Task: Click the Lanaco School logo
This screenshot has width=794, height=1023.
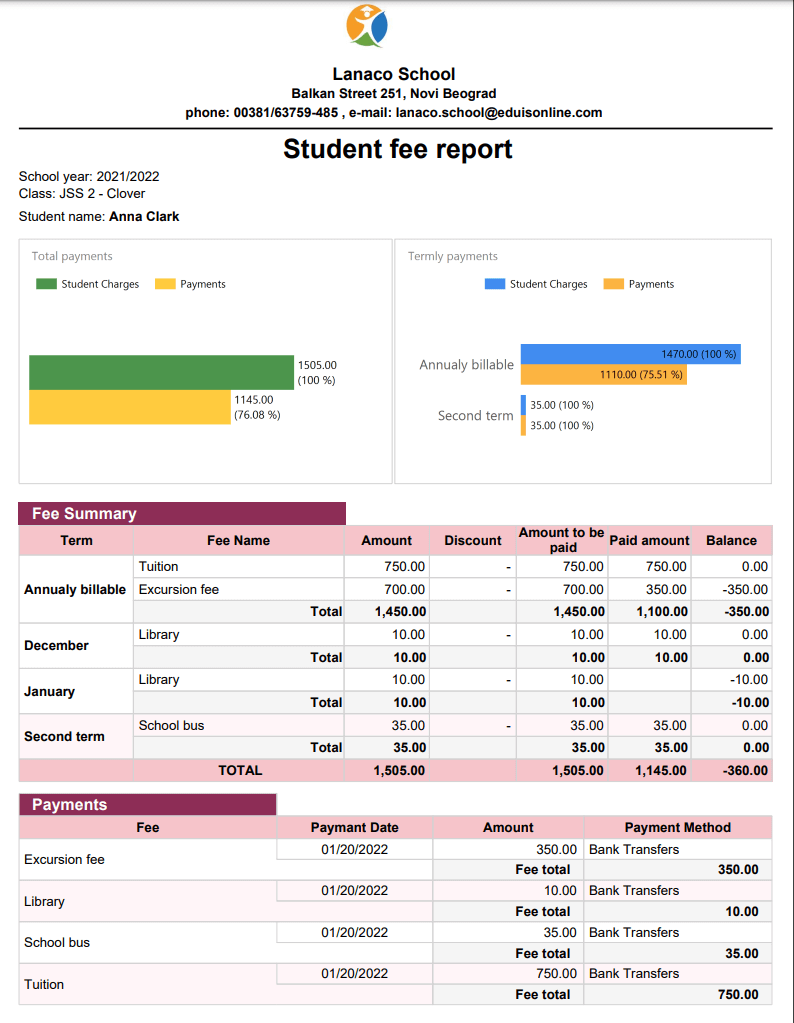Action: (366, 27)
